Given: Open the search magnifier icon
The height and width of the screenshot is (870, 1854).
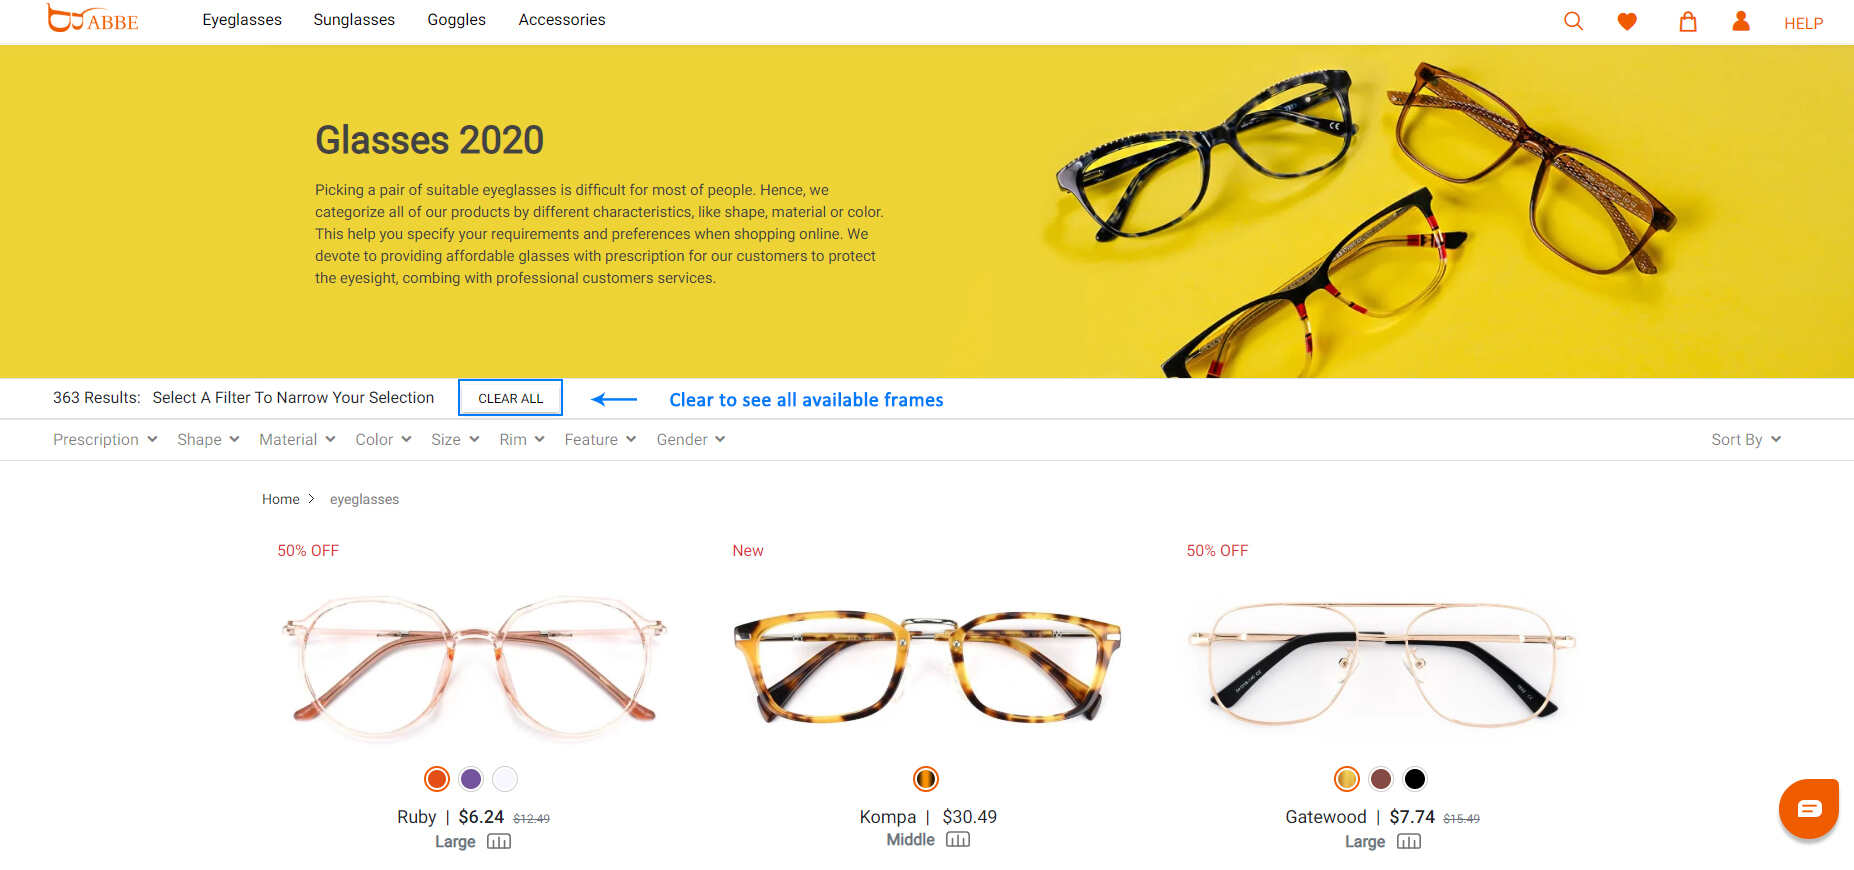Looking at the screenshot, I should tap(1573, 21).
